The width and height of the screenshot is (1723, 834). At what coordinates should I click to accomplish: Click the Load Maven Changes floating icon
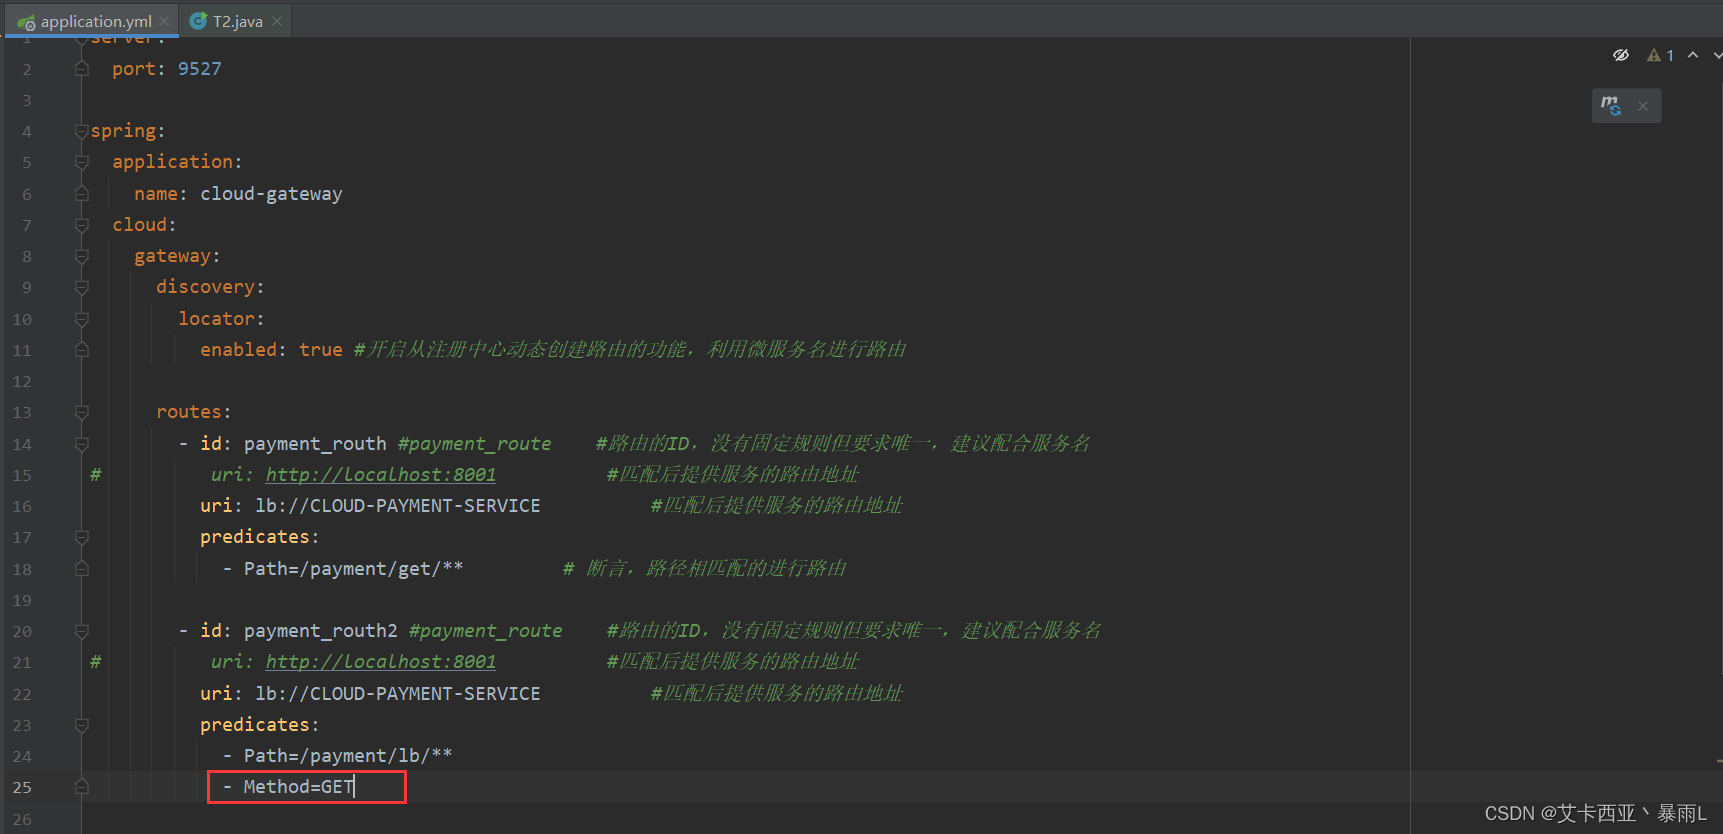1610,105
